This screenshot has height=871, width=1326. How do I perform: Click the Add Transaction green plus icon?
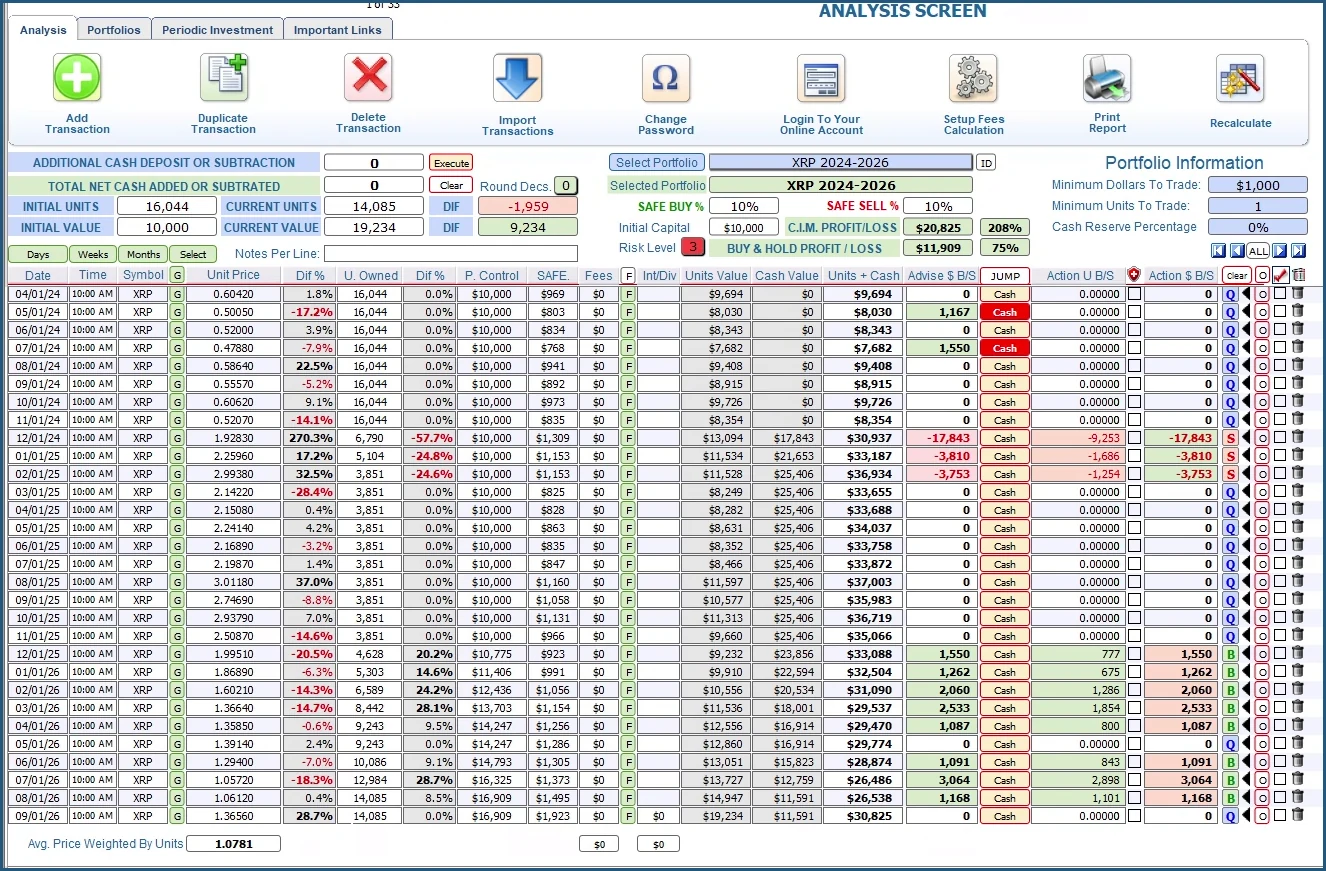point(77,77)
